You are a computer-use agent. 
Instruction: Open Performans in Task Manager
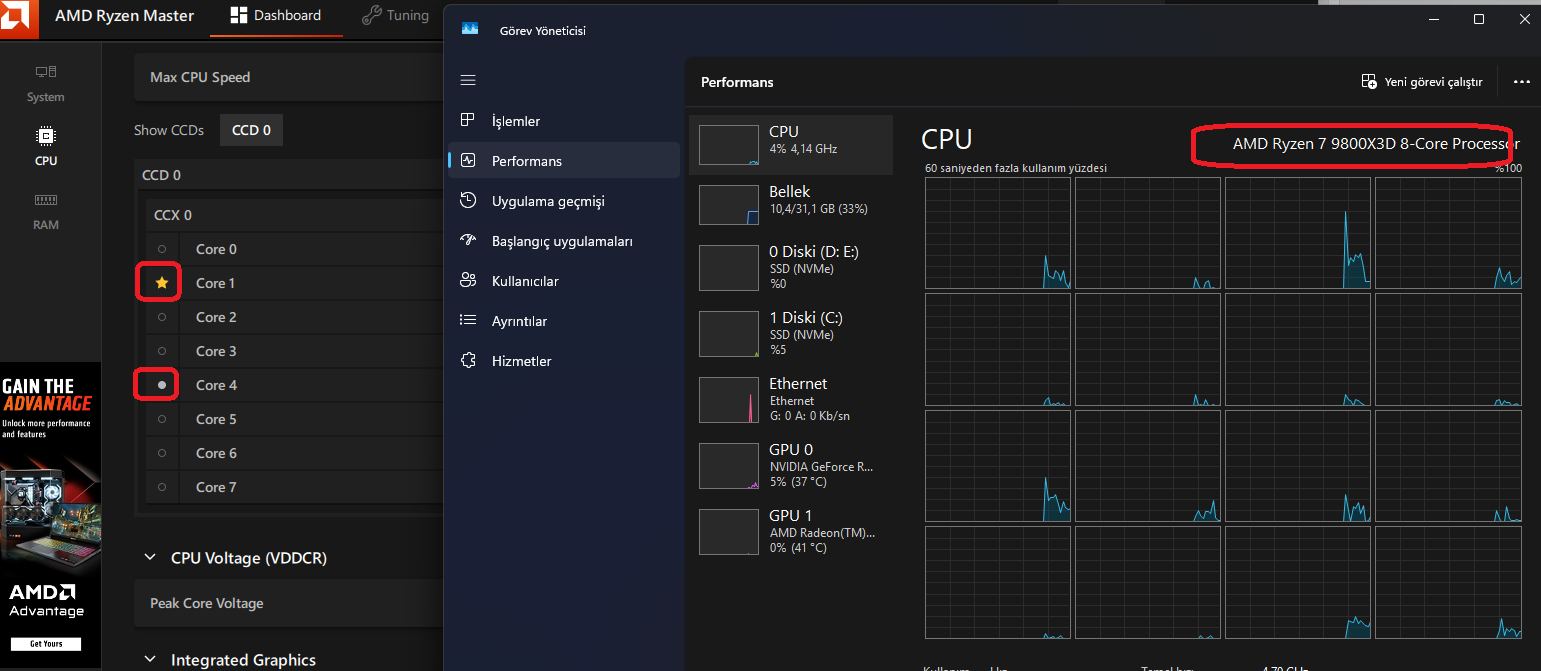coord(564,161)
